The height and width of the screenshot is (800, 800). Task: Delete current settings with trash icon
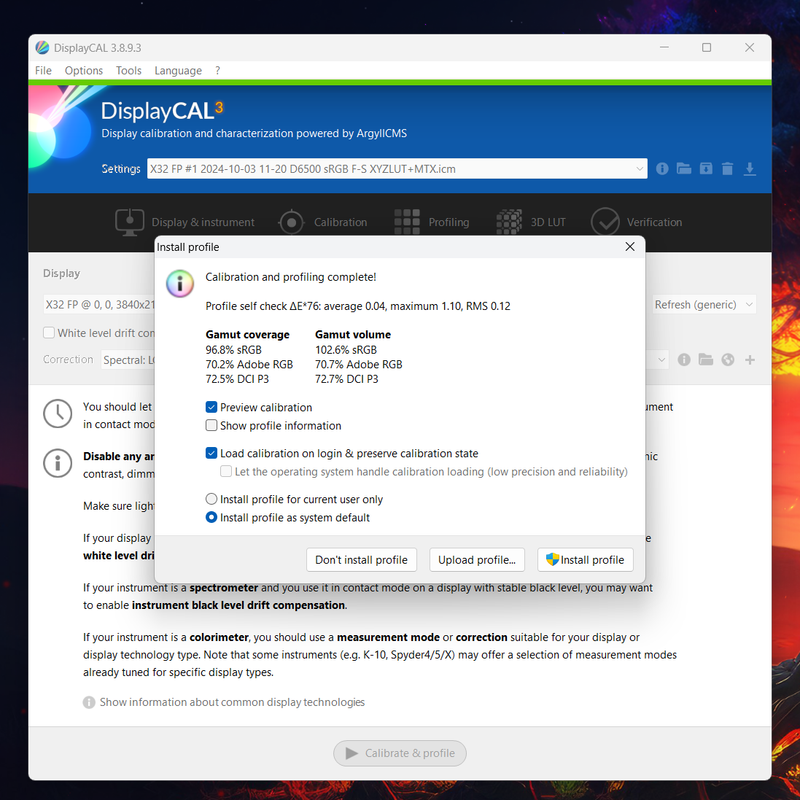(x=728, y=168)
